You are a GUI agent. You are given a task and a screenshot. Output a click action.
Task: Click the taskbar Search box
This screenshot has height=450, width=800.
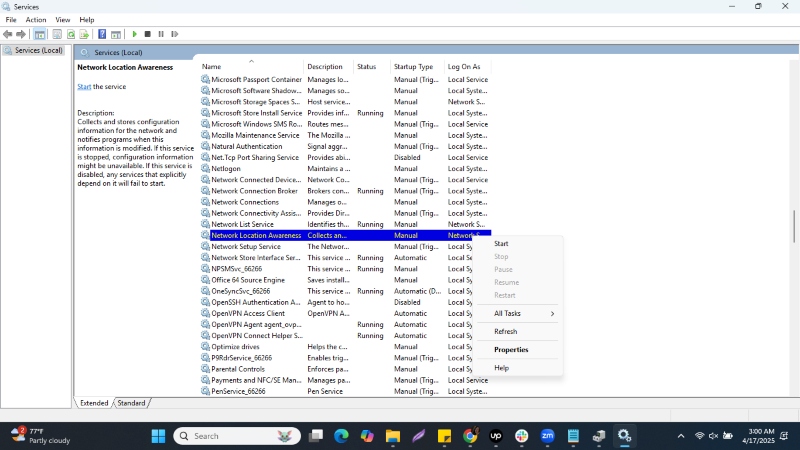[x=237, y=436]
